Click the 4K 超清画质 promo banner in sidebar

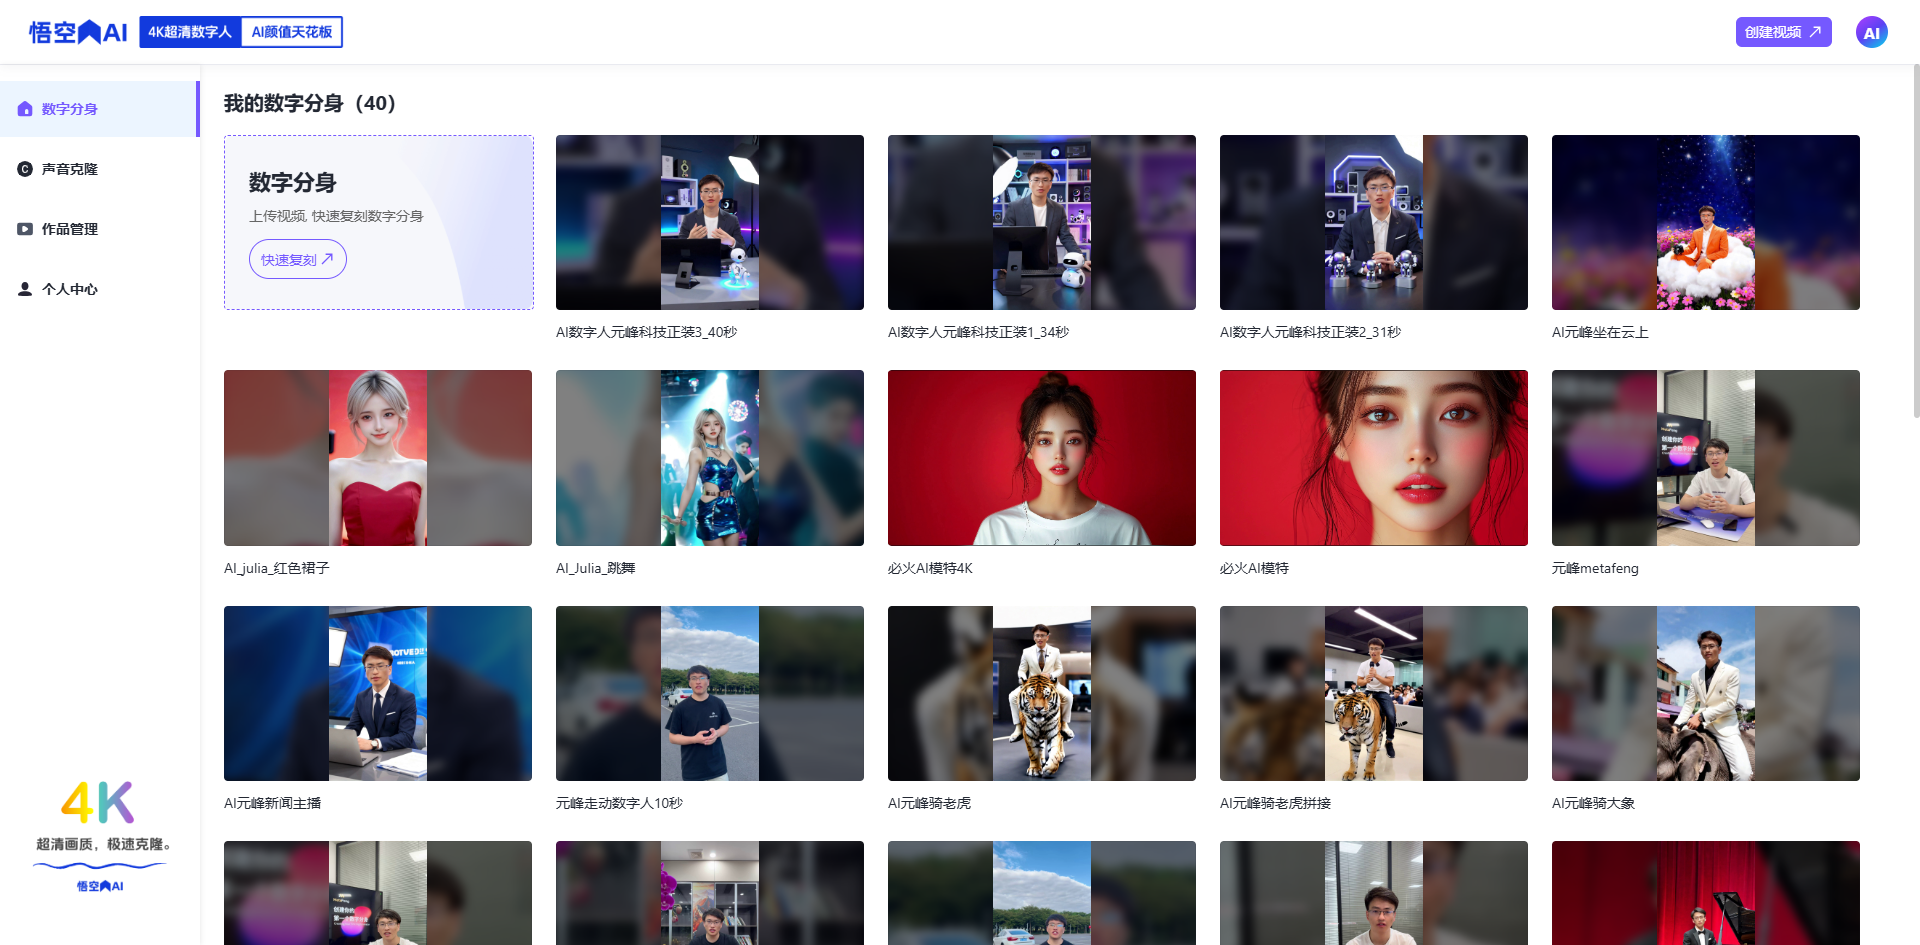(100, 836)
